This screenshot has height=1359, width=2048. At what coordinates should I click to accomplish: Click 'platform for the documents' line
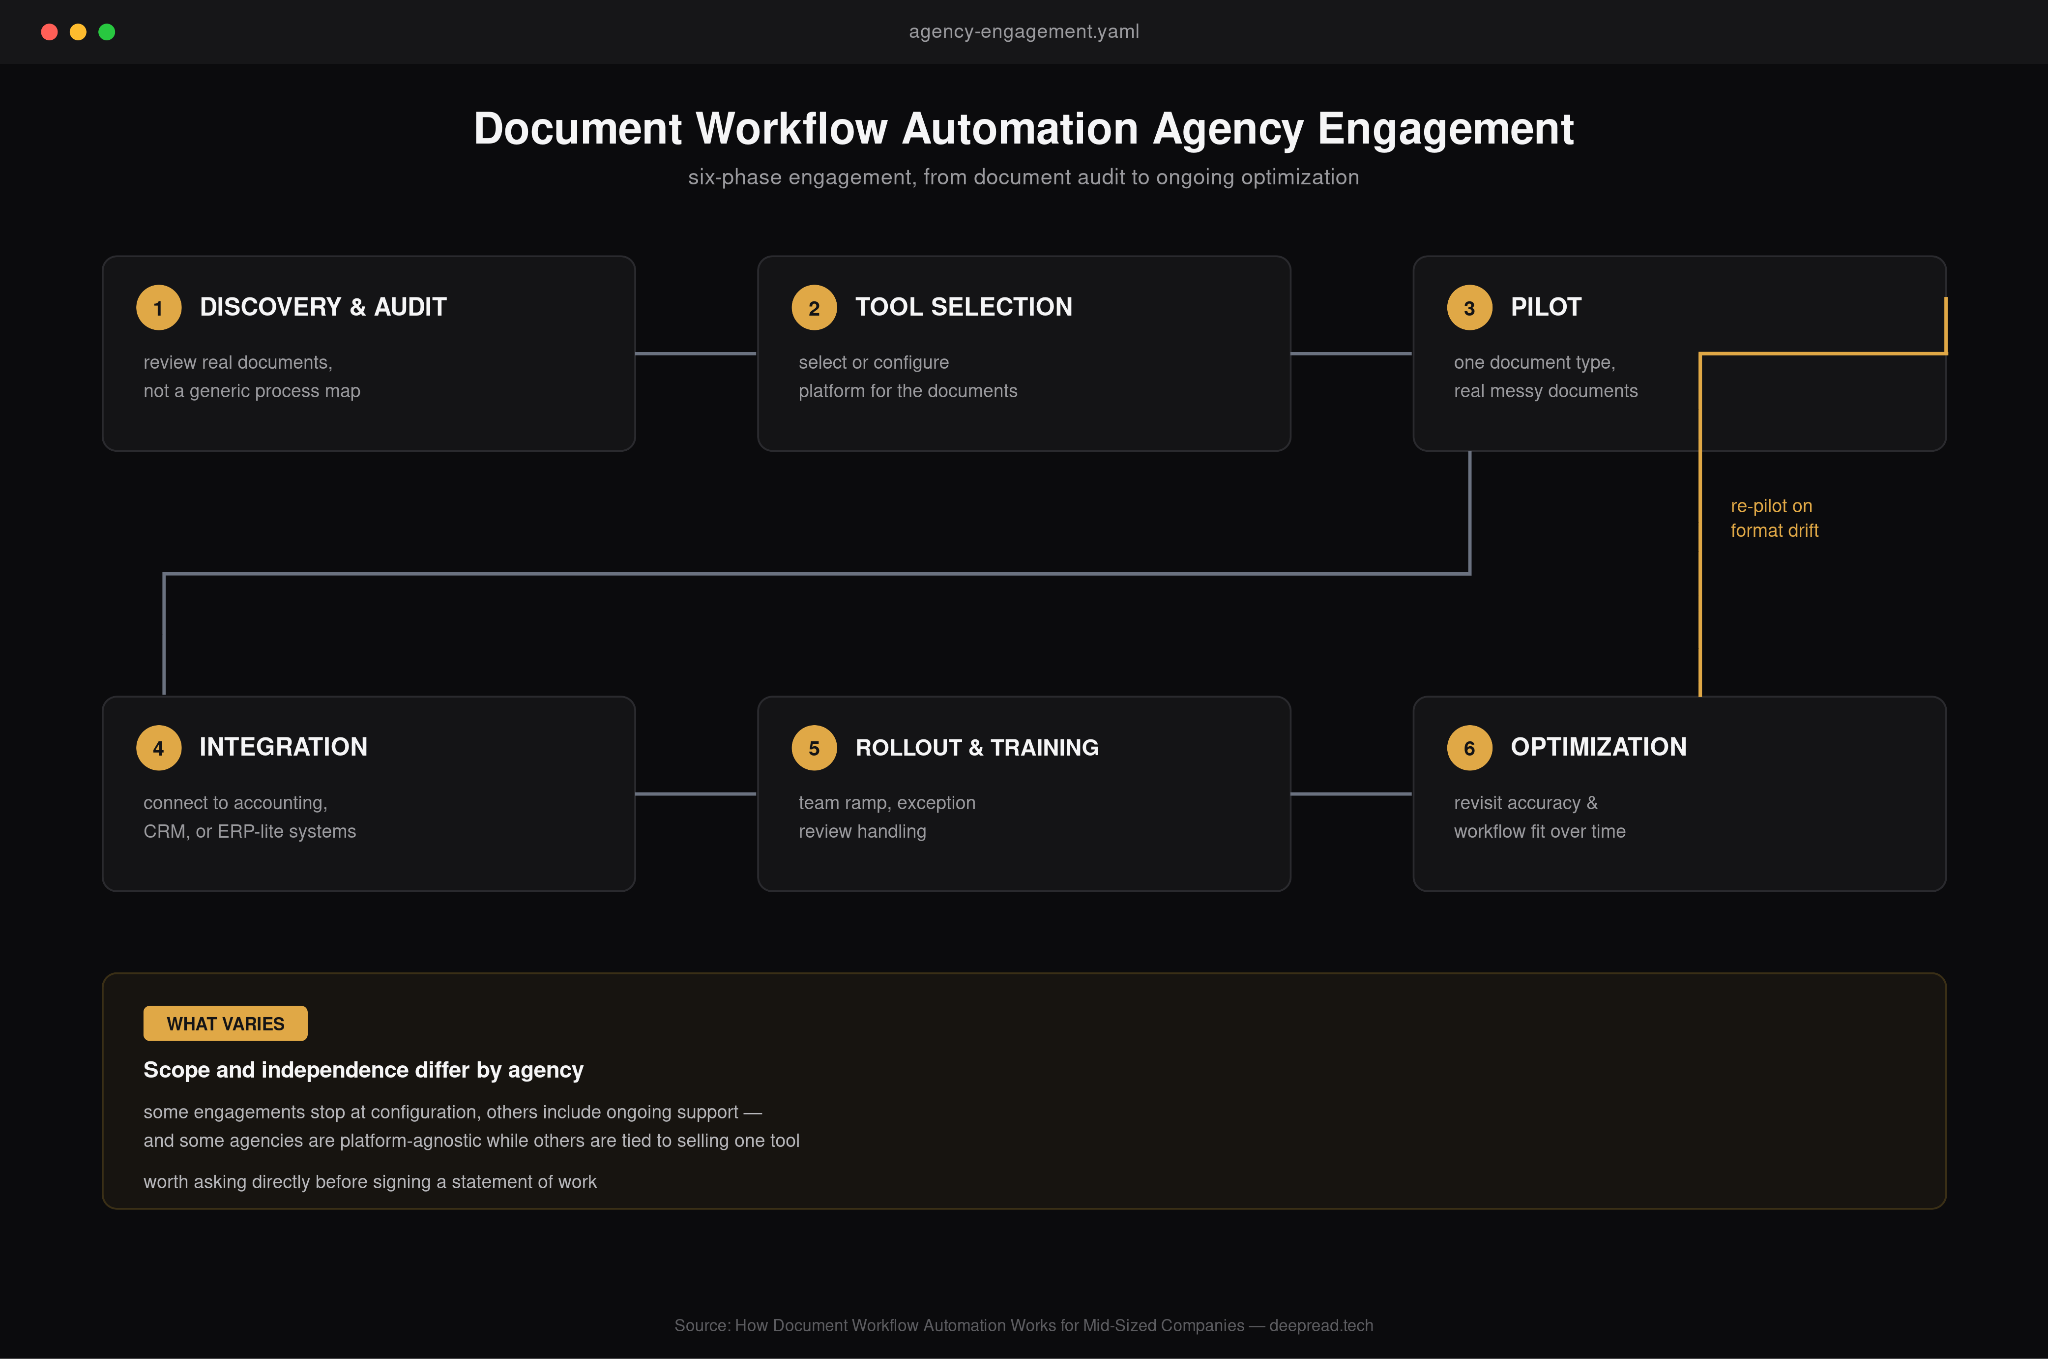[x=908, y=391]
